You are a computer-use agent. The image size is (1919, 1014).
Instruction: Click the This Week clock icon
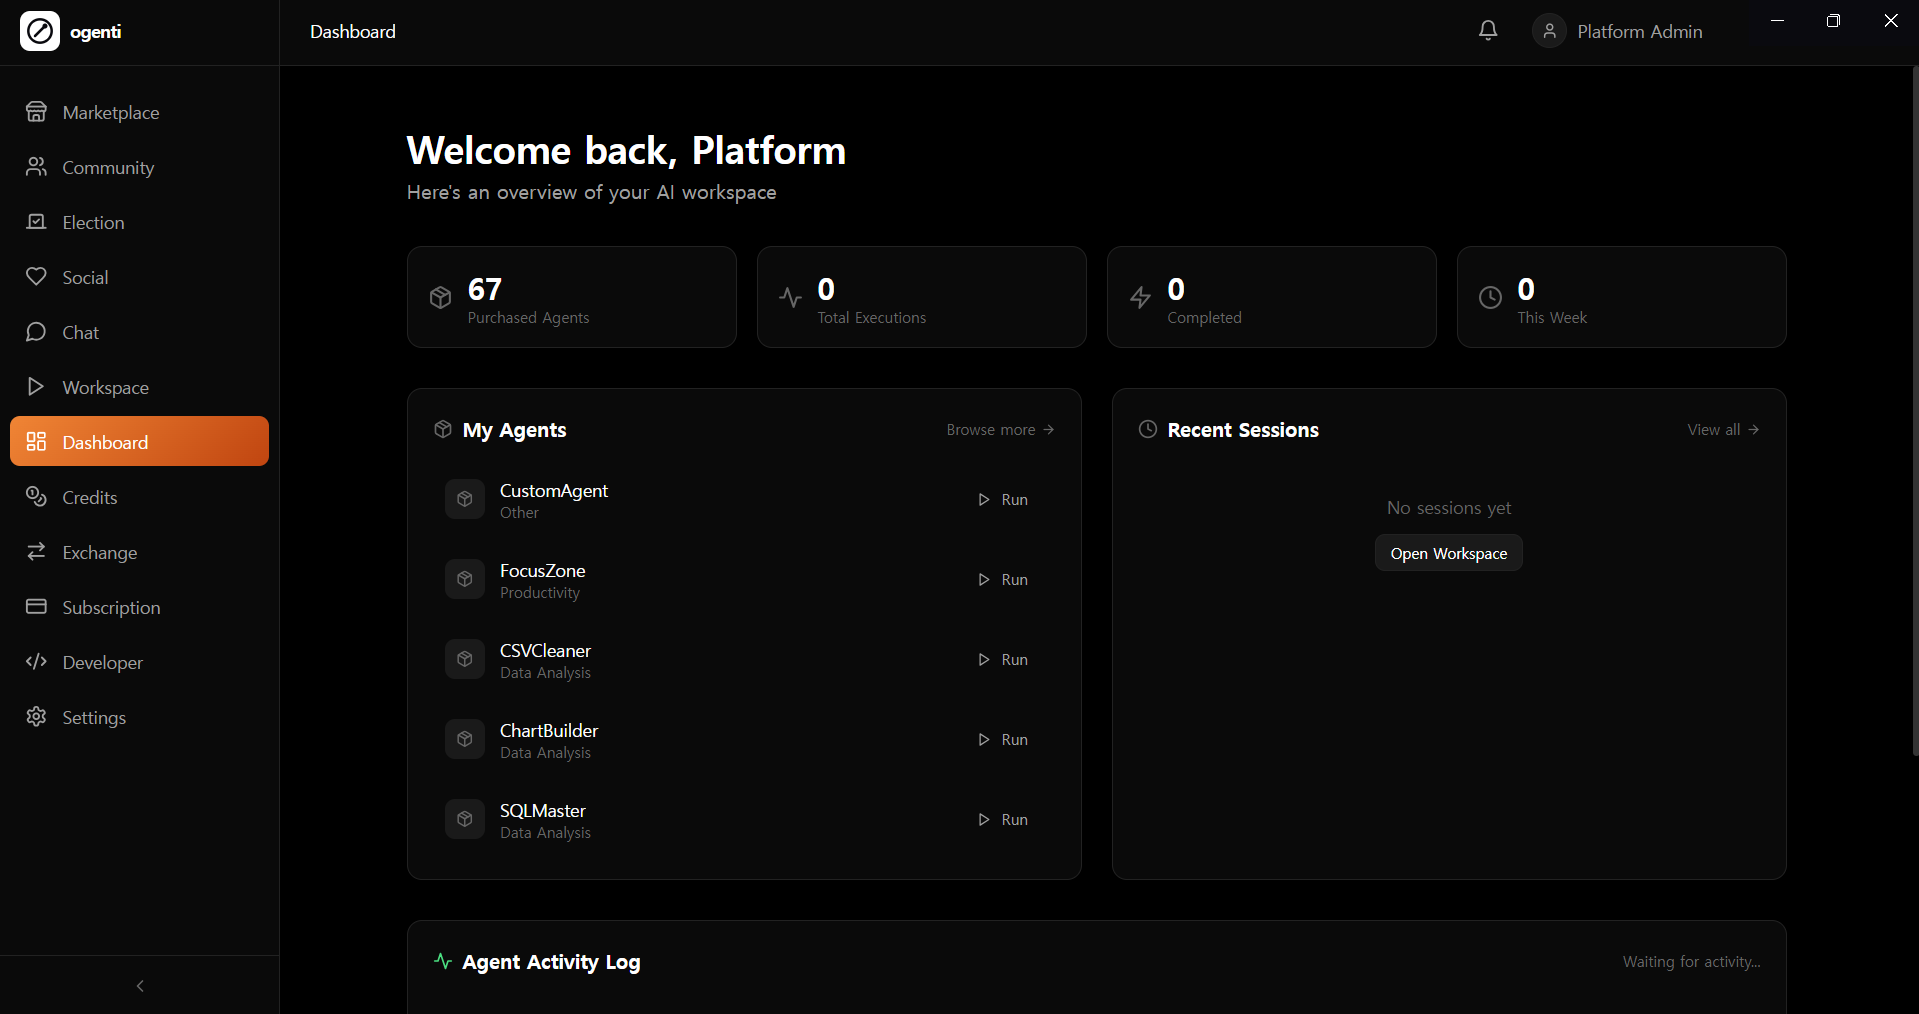point(1490,297)
